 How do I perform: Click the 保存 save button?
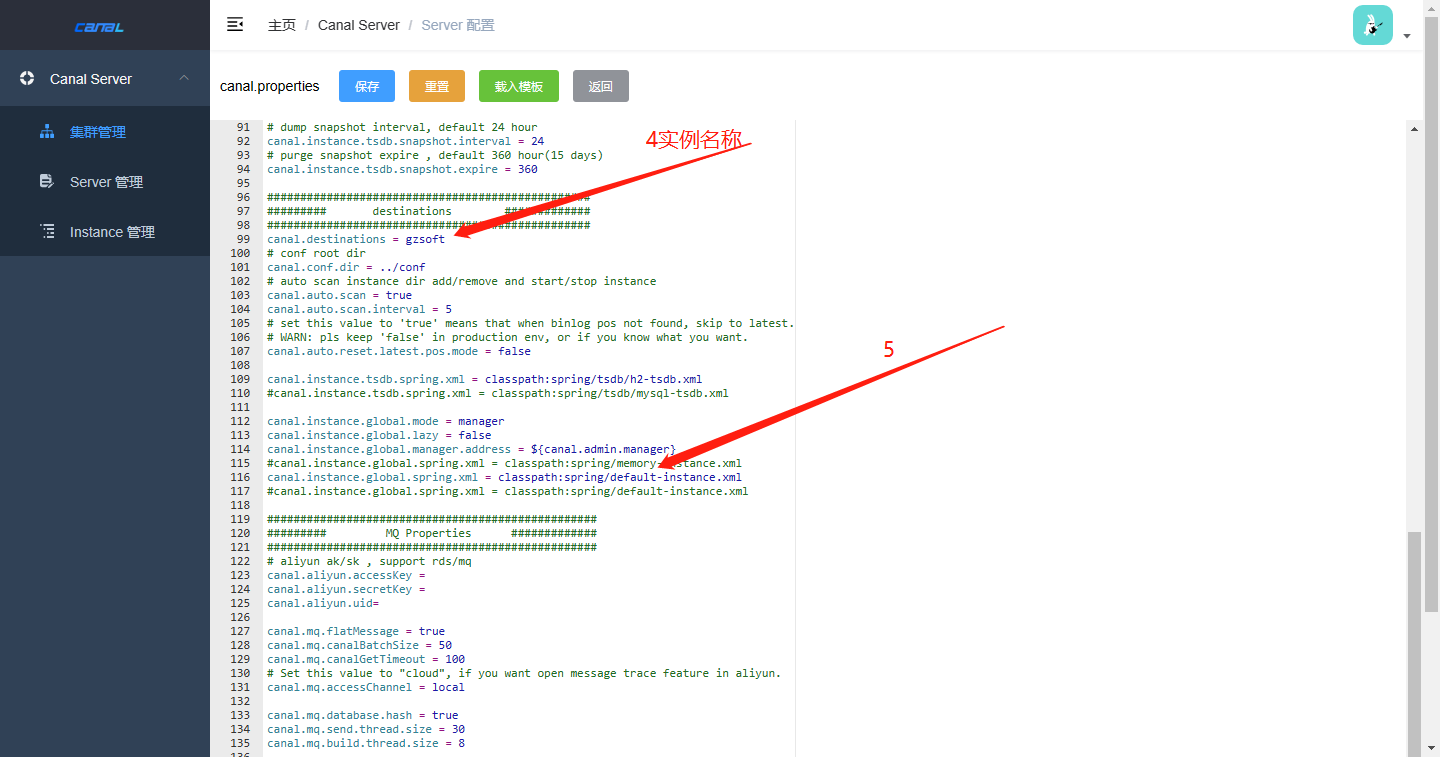coord(367,86)
